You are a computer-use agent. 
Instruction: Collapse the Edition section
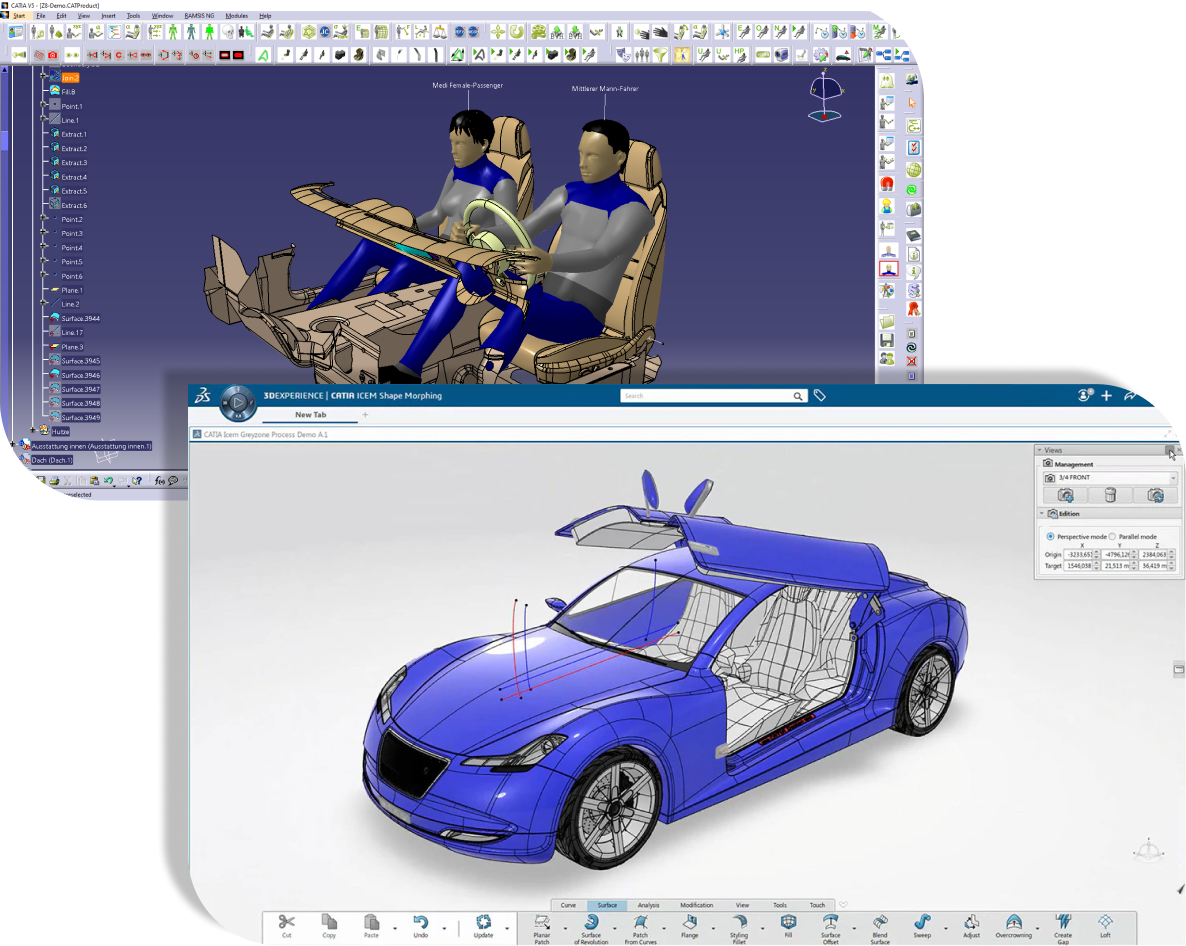coord(1041,514)
